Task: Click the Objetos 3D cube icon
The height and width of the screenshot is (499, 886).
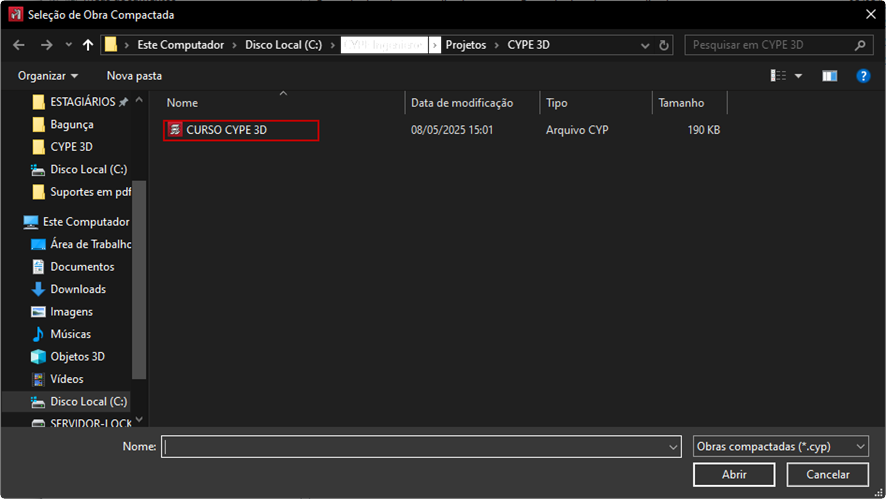Action: (38, 357)
